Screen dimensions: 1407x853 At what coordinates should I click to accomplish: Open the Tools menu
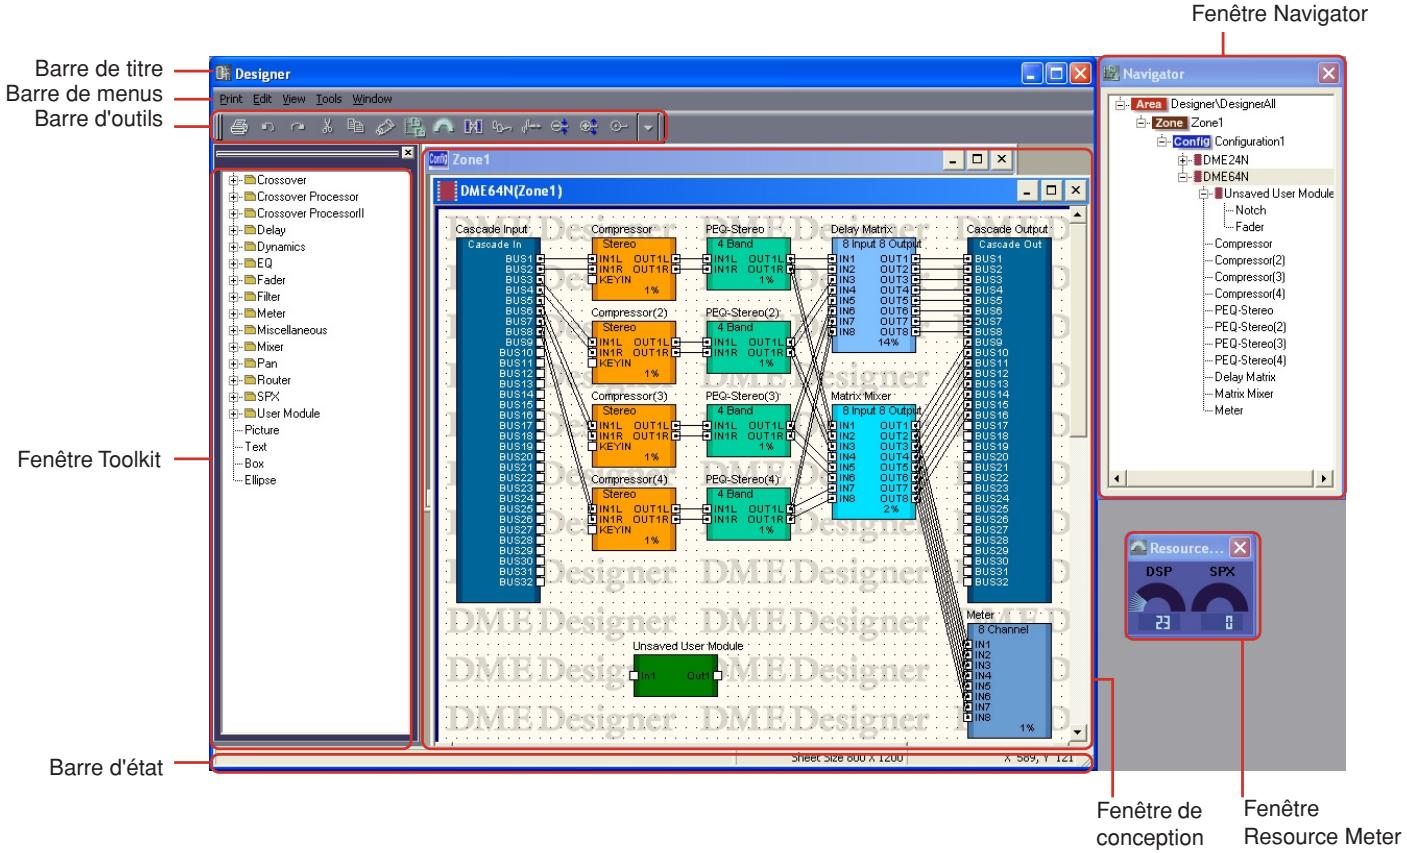coord(329,99)
